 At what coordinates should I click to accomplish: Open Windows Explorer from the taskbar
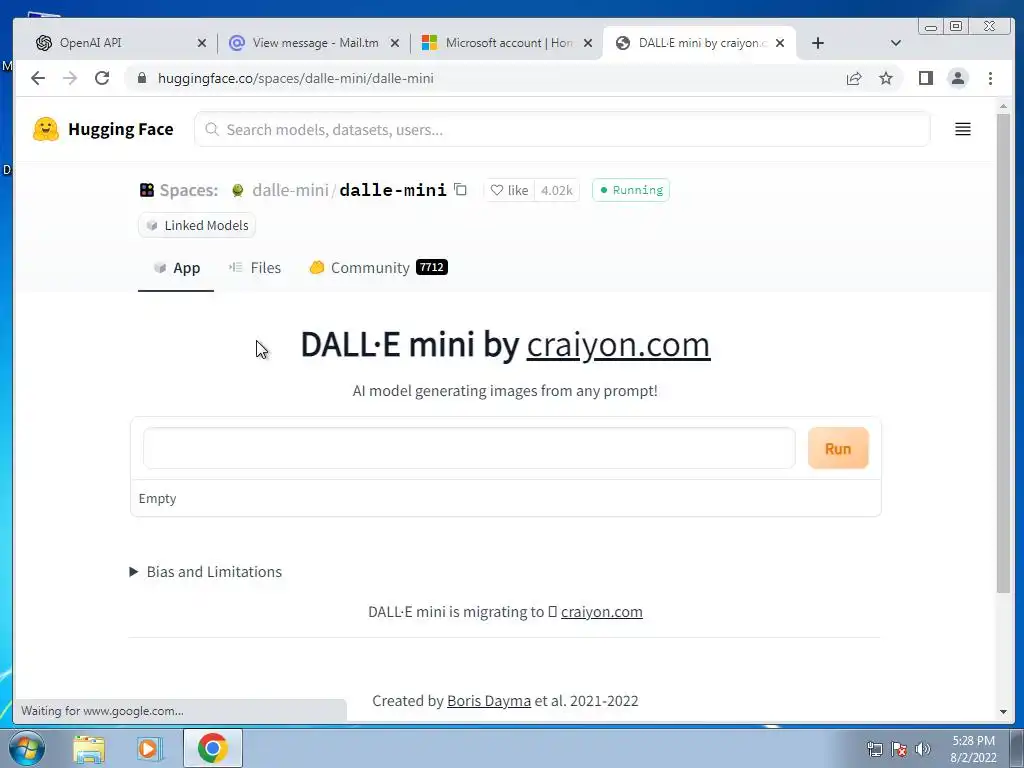tap(89, 748)
